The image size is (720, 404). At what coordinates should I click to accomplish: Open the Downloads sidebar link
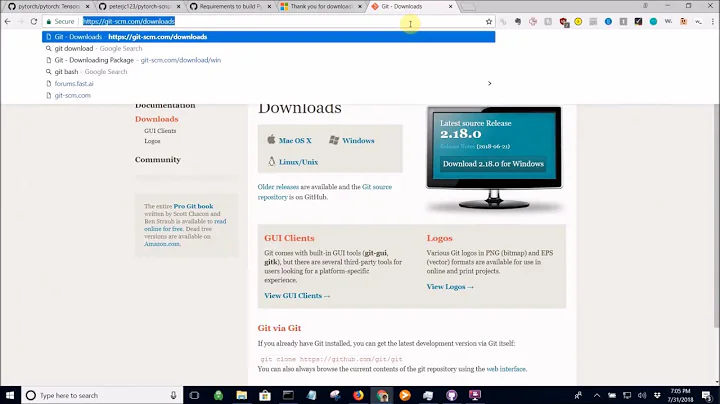[x=157, y=119]
